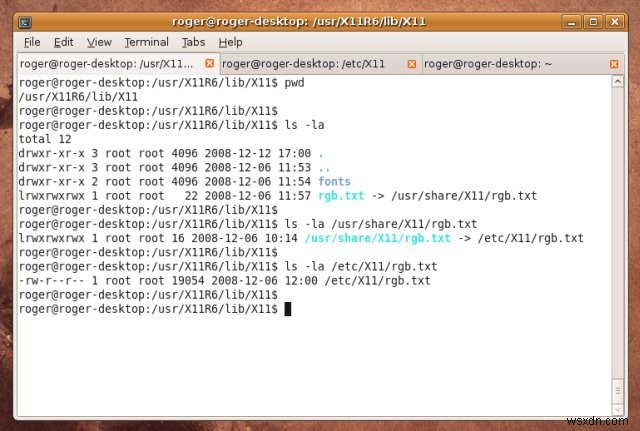Close the /etc/X11 tab
This screenshot has width=640, height=431.
pos(412,64)
